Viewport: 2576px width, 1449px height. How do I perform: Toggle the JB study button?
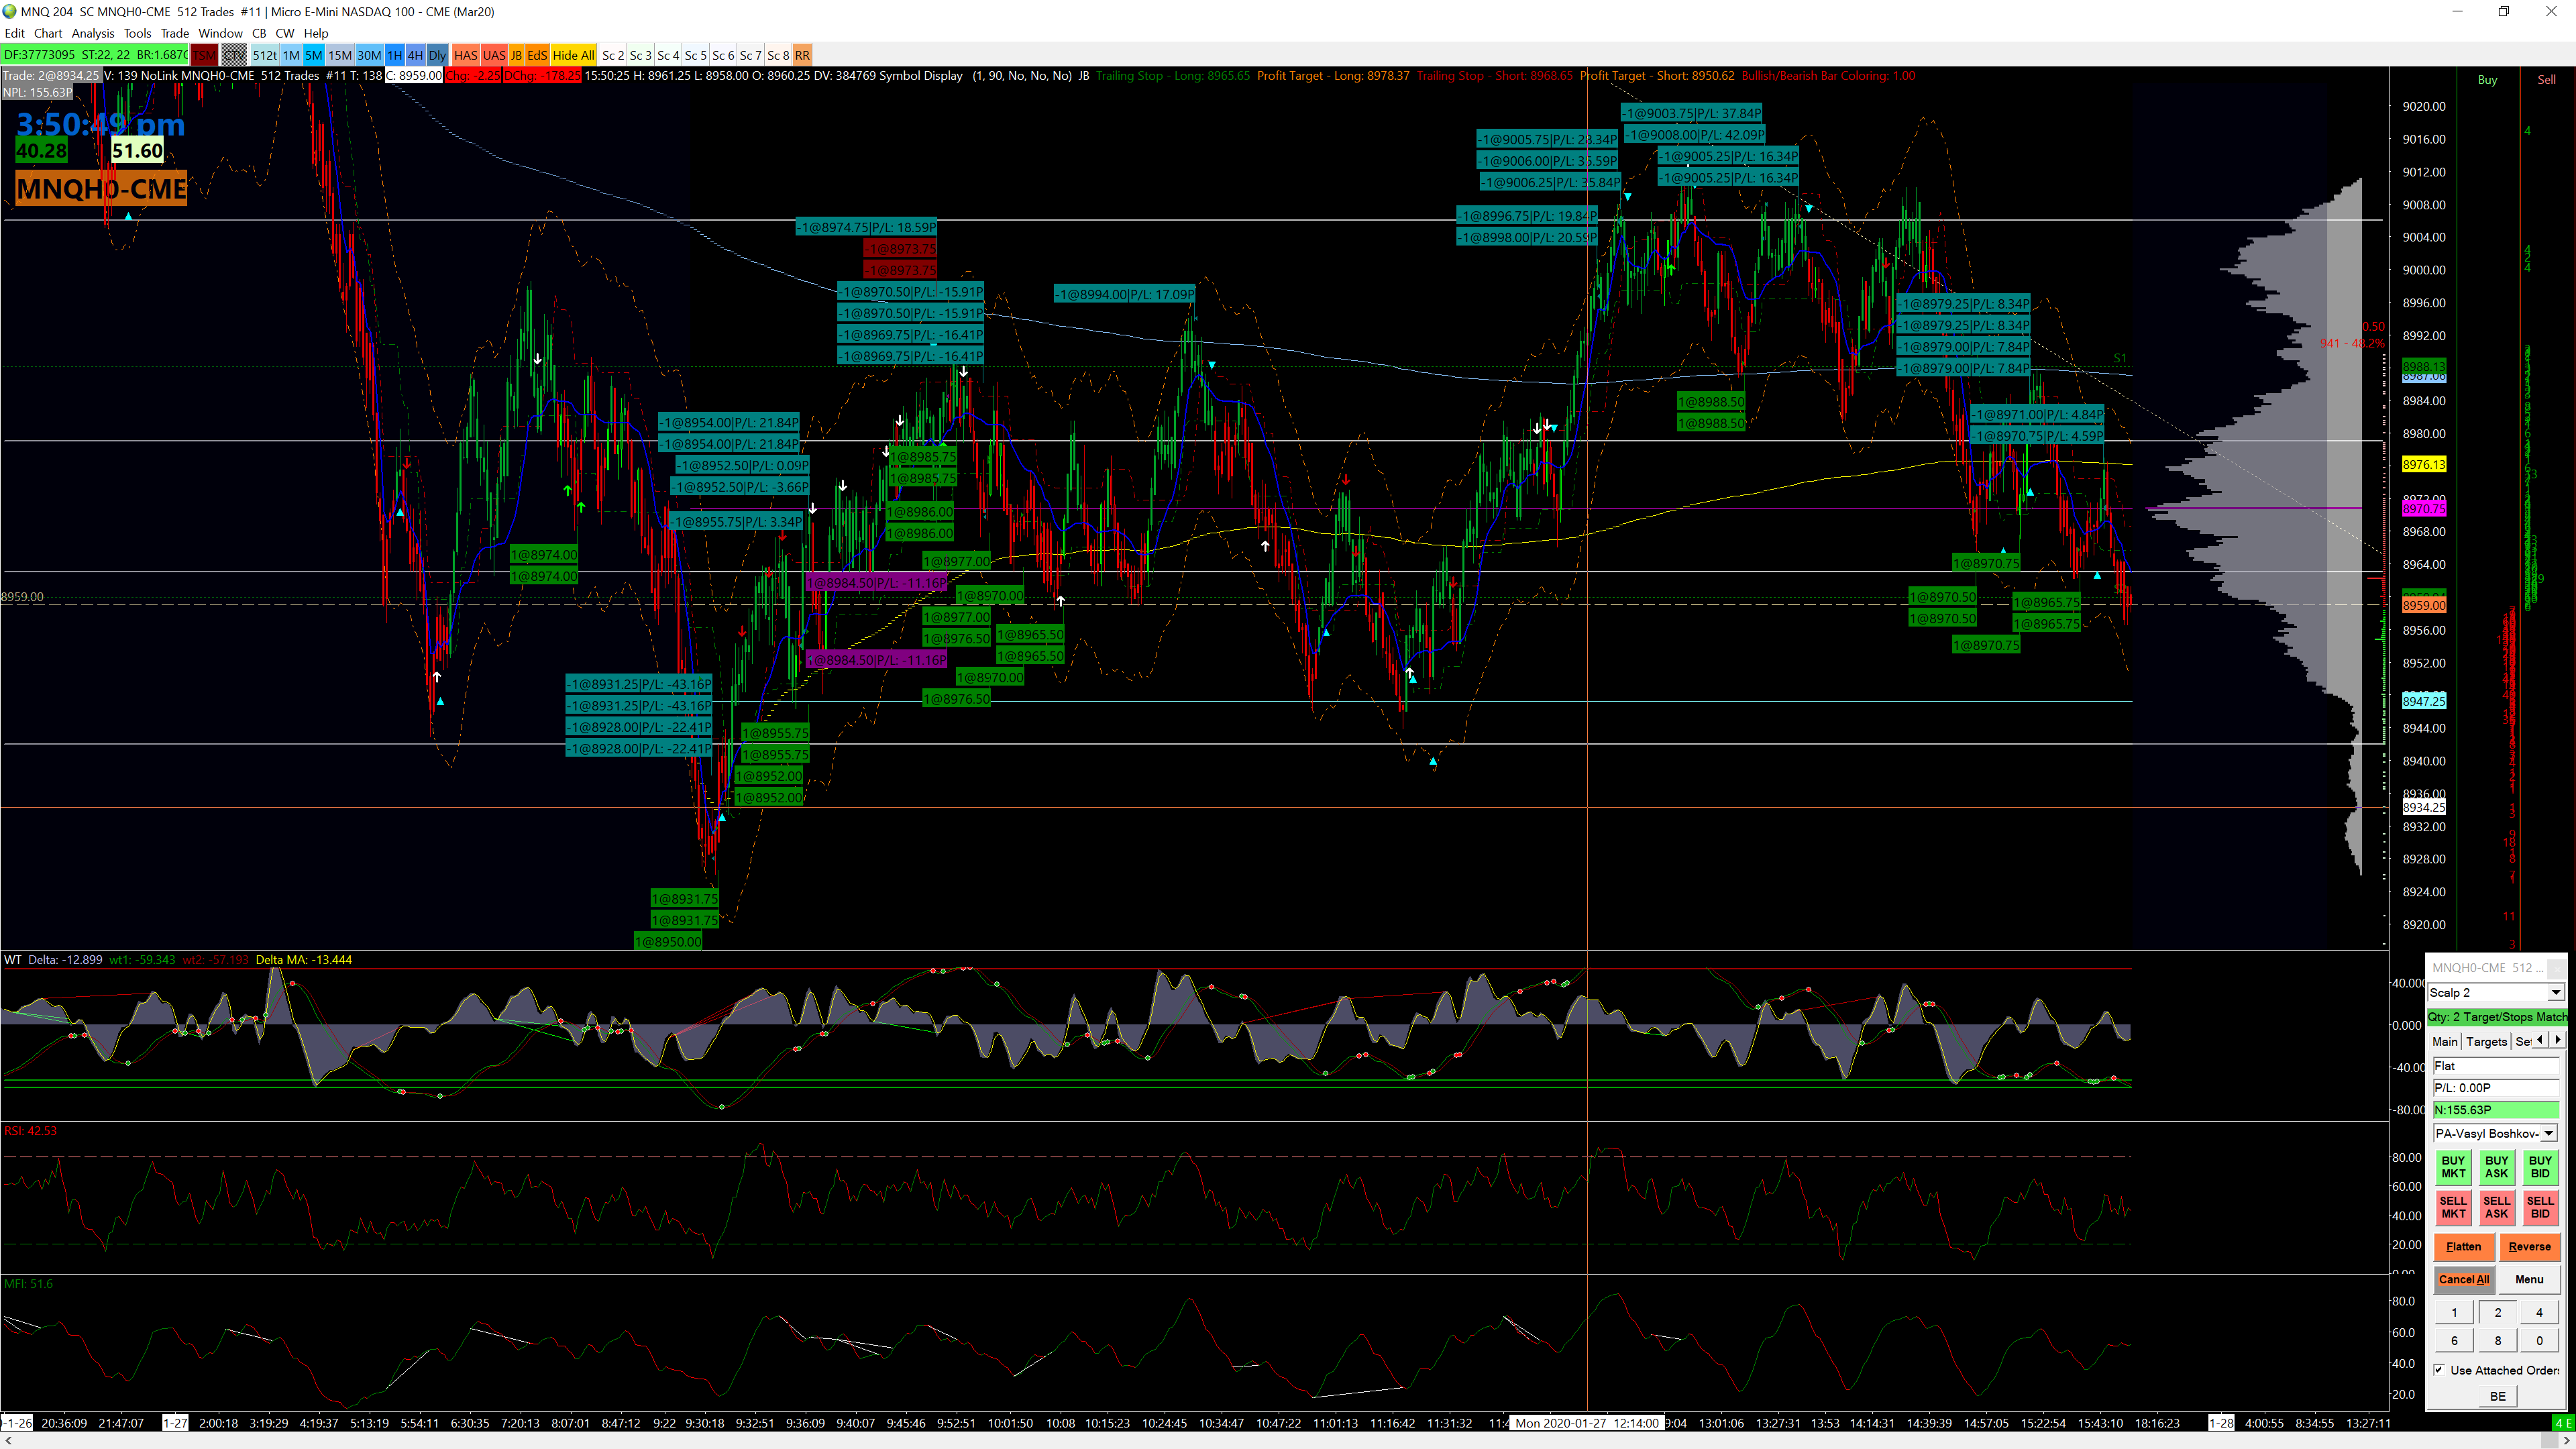point(517,55)
